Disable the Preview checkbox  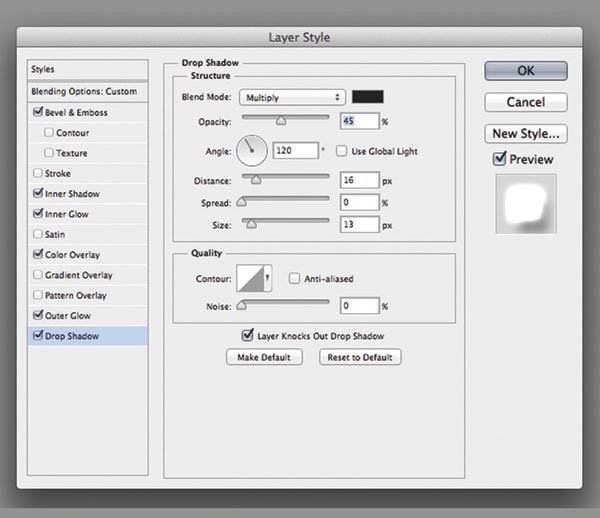coord(500,159)
